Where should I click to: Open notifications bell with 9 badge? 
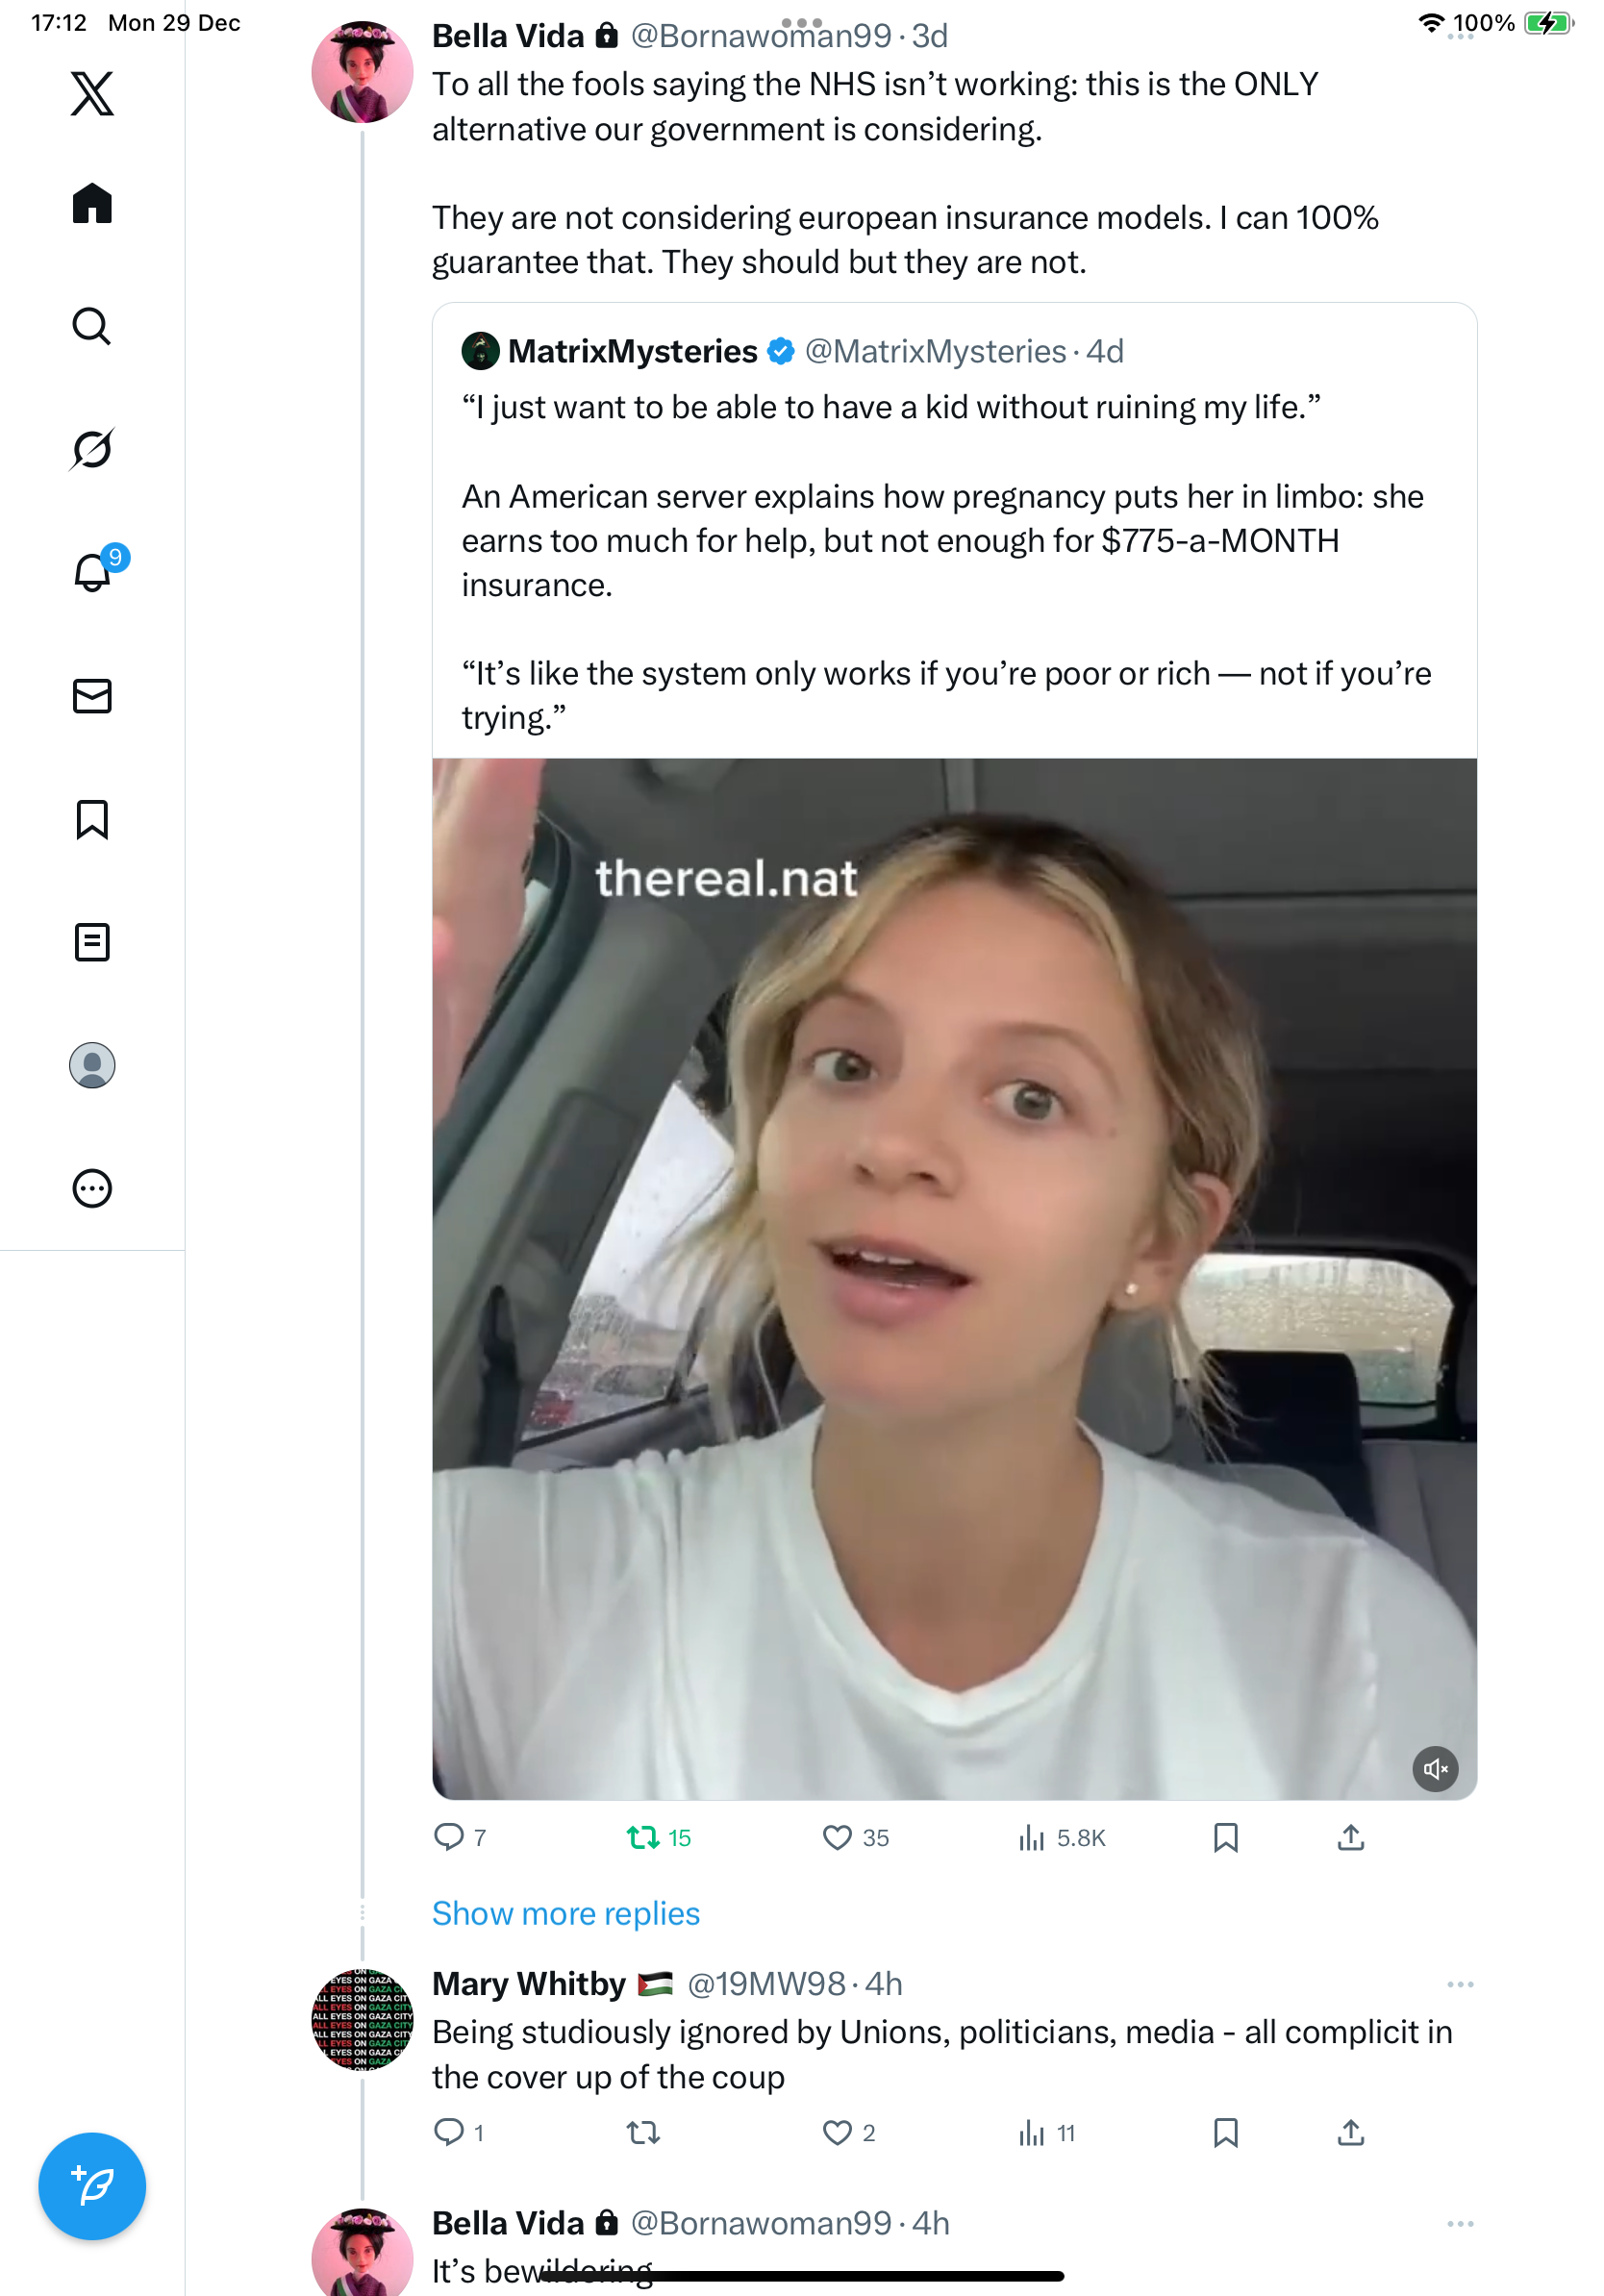coord(92,573)
